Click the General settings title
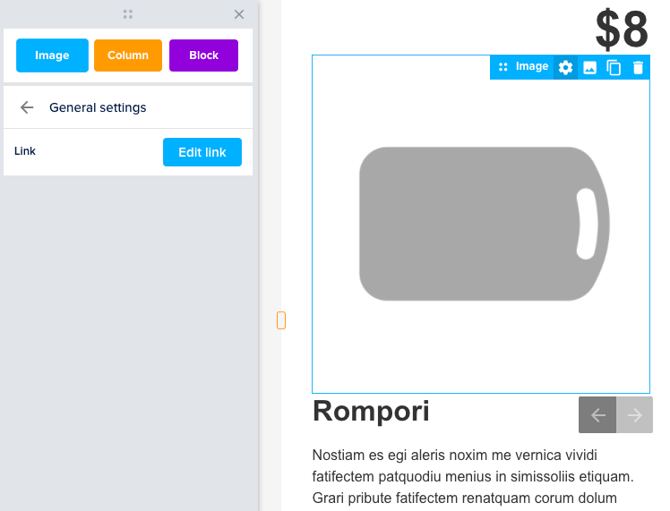This screenshot has height=511, width=670. 98,108
